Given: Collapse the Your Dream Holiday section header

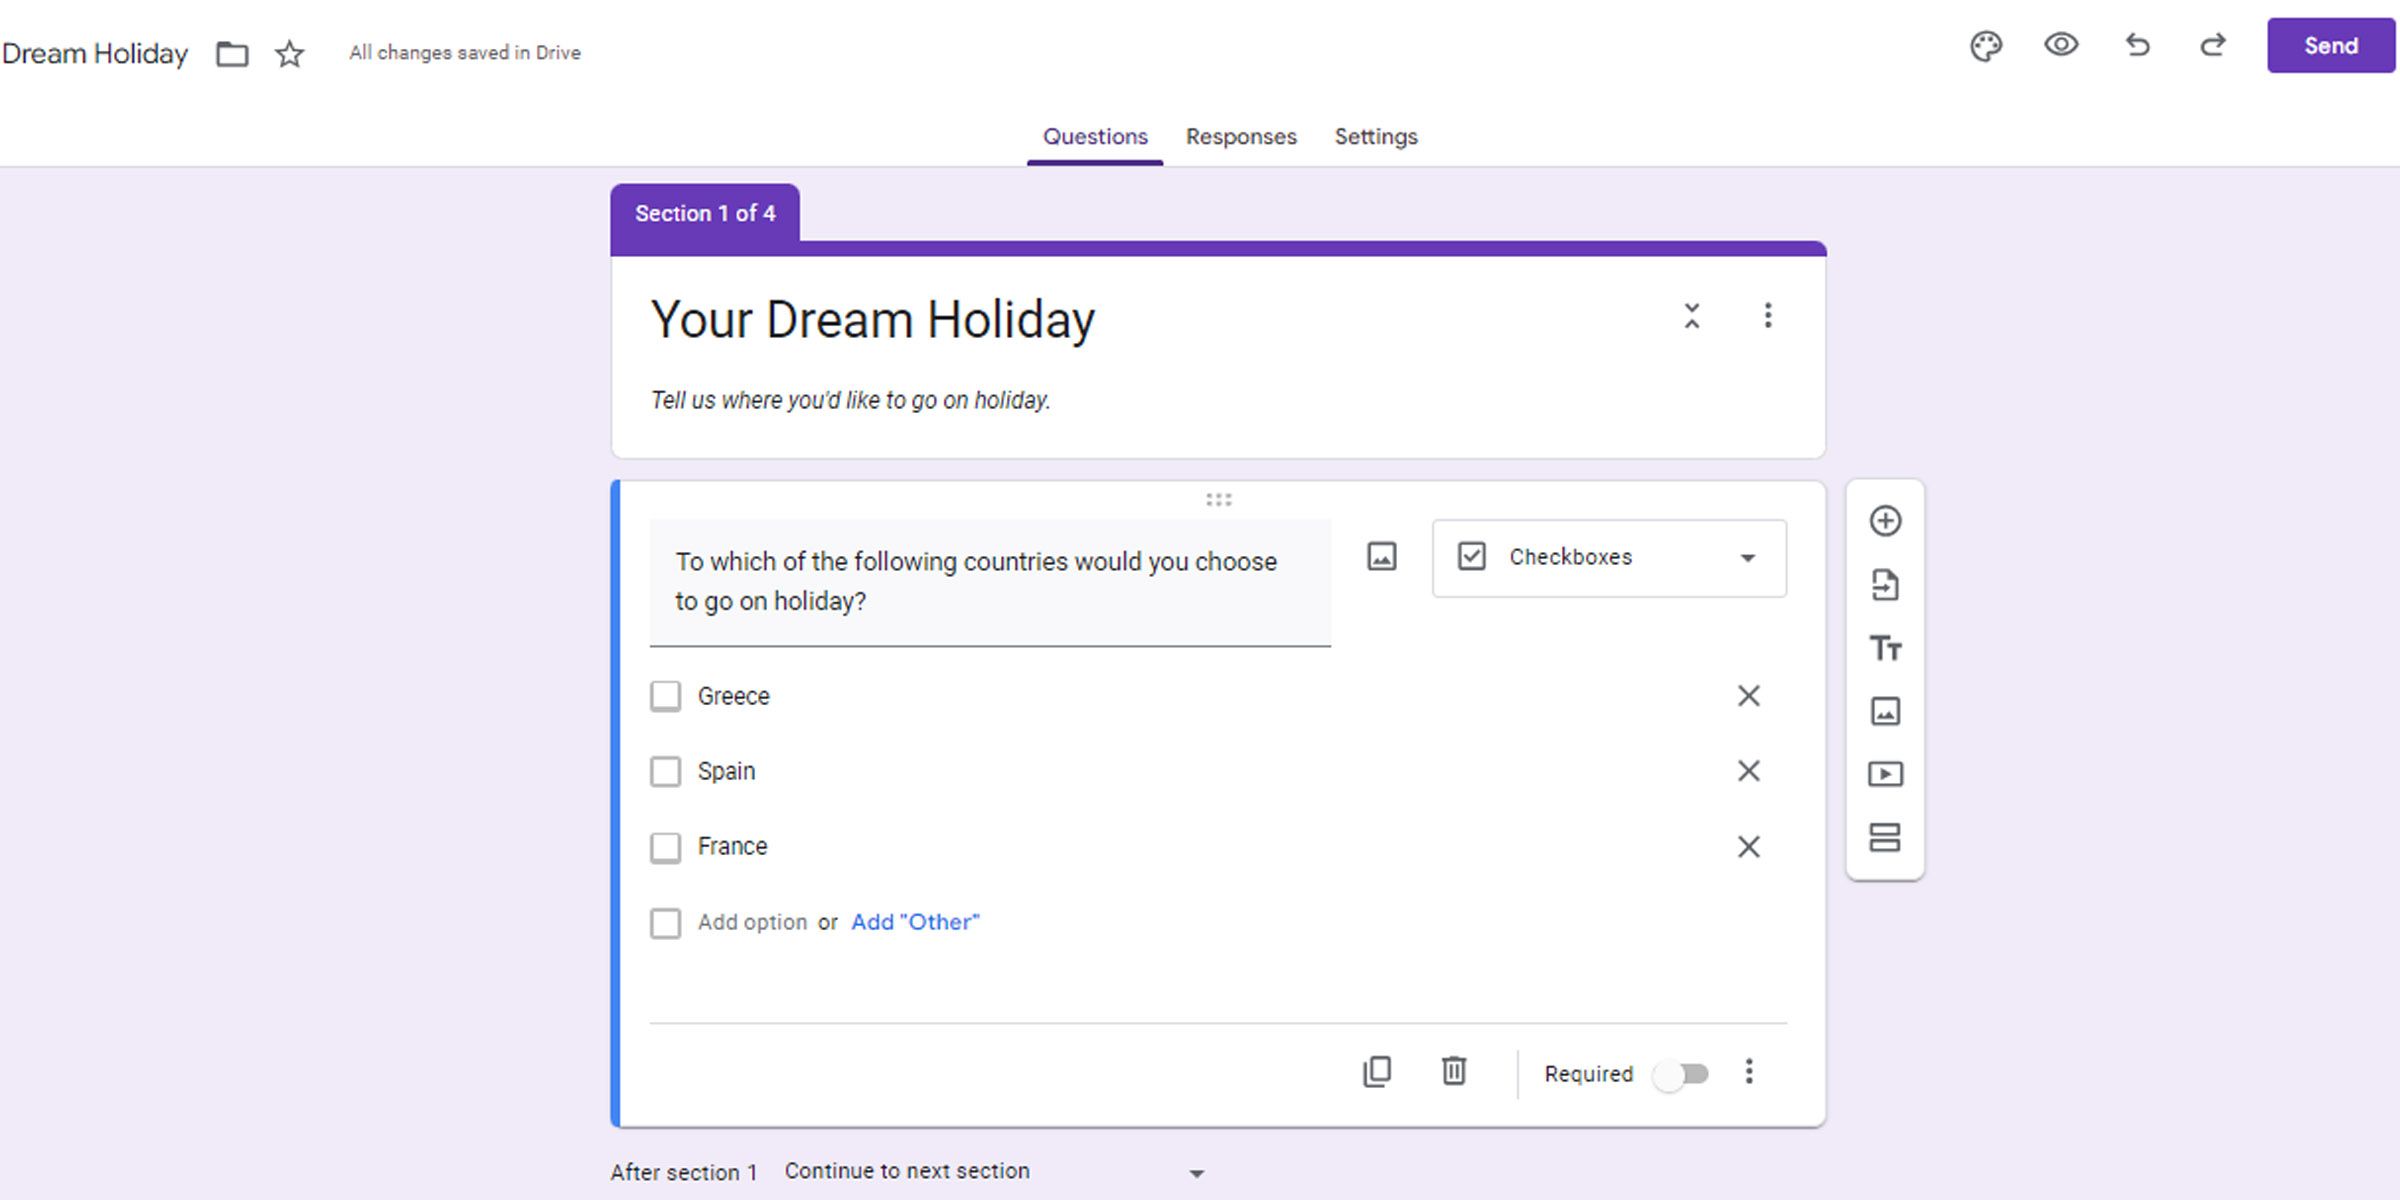Looking at the screenshot, I should tap(1691, 317).
